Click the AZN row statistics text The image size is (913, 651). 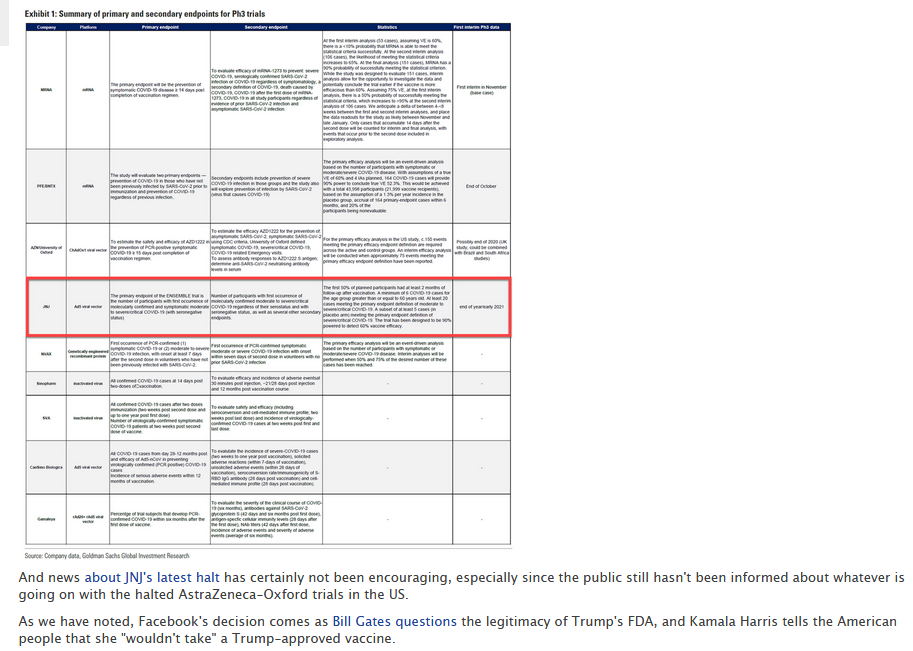pos(387,250)
